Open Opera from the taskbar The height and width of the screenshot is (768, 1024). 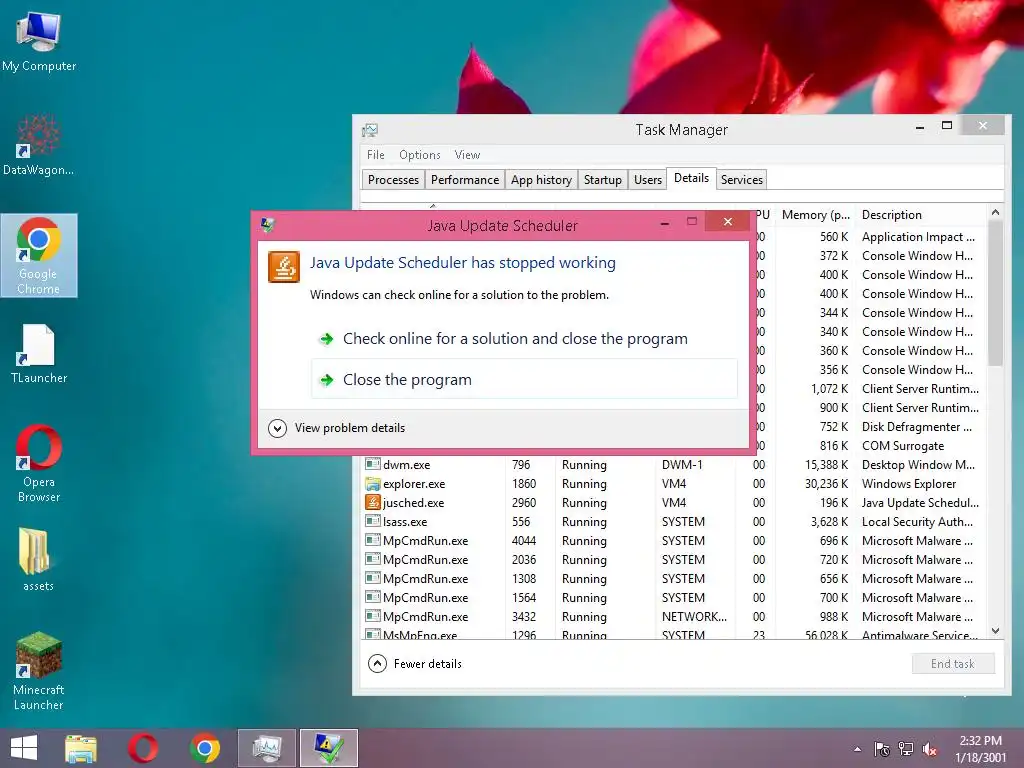(x=142, y=748)
